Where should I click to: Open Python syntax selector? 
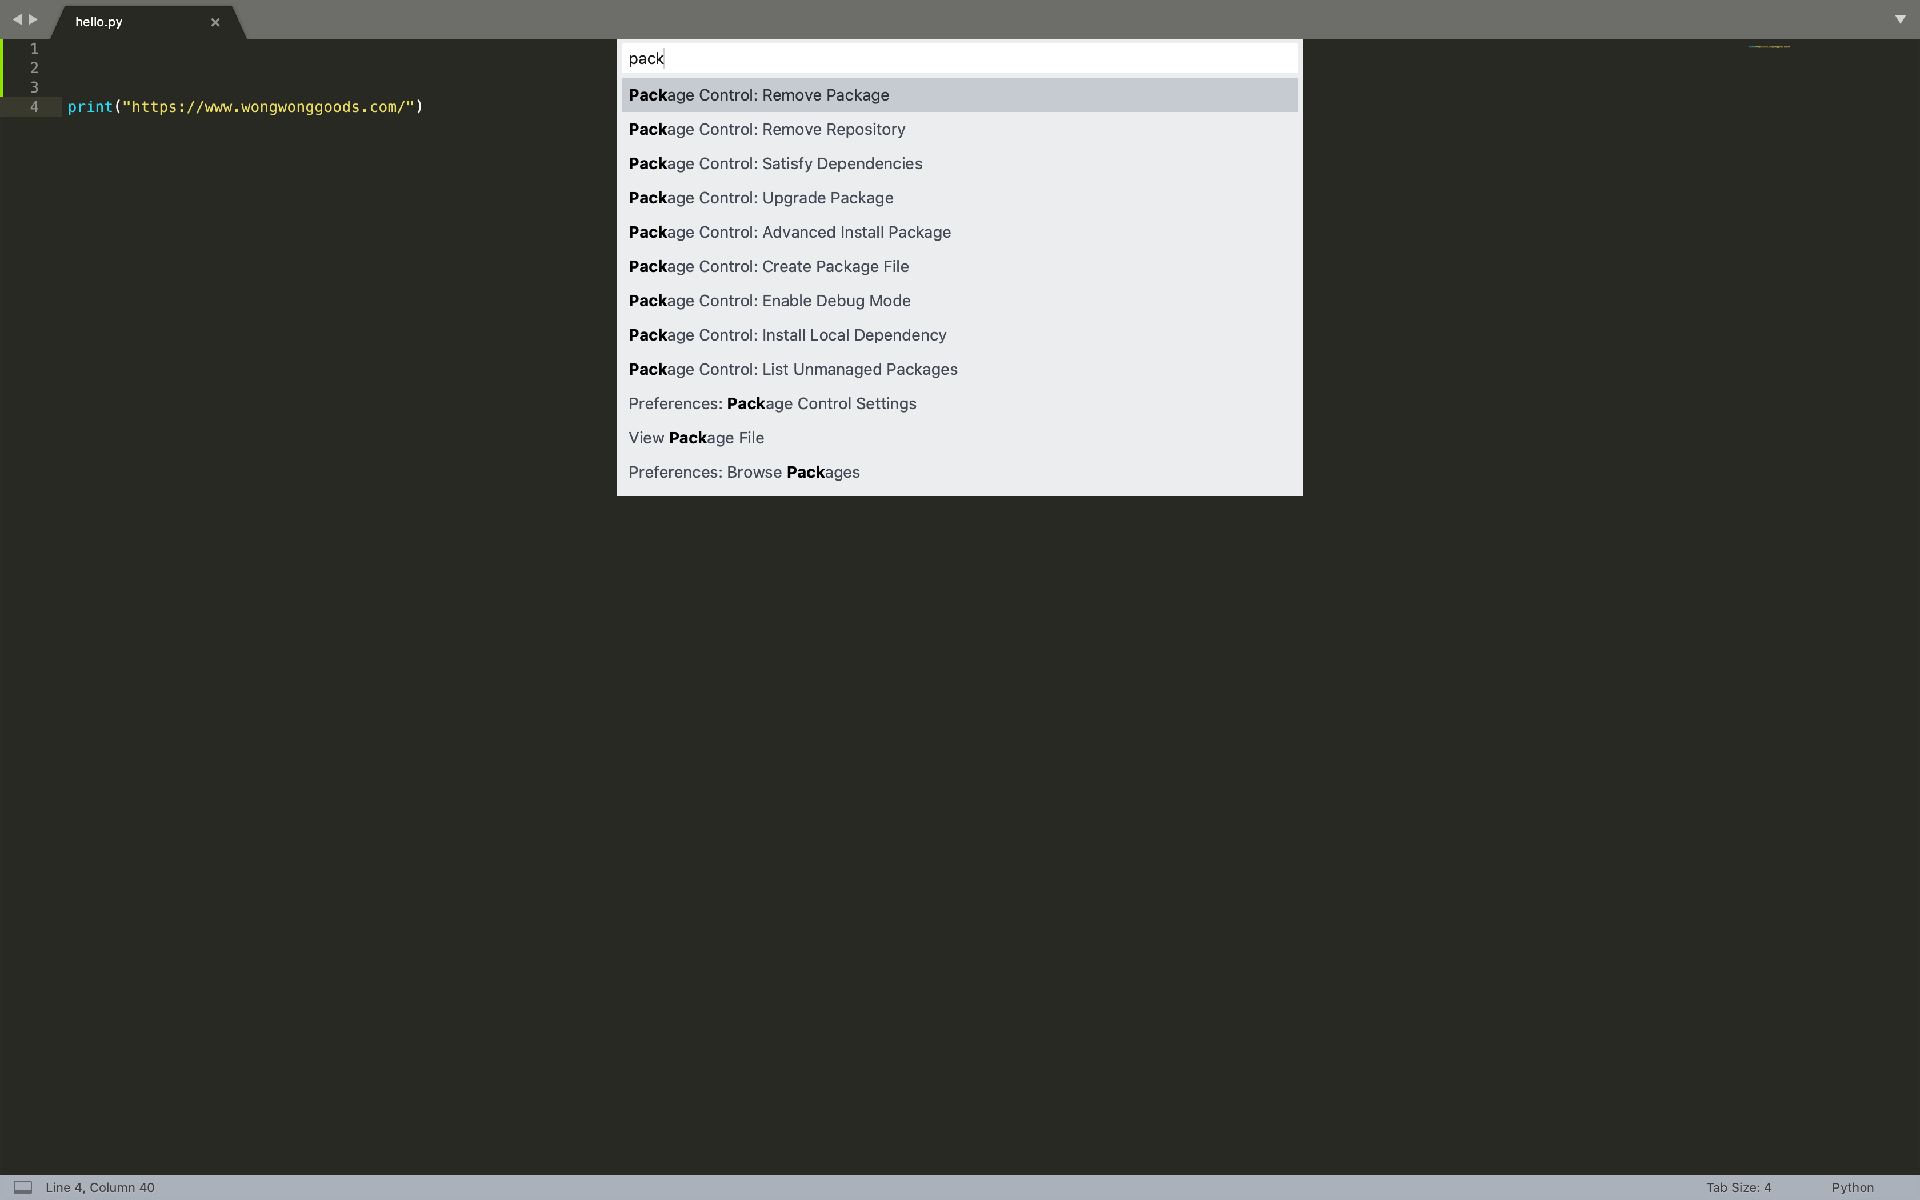(x=1852, y=1187)
